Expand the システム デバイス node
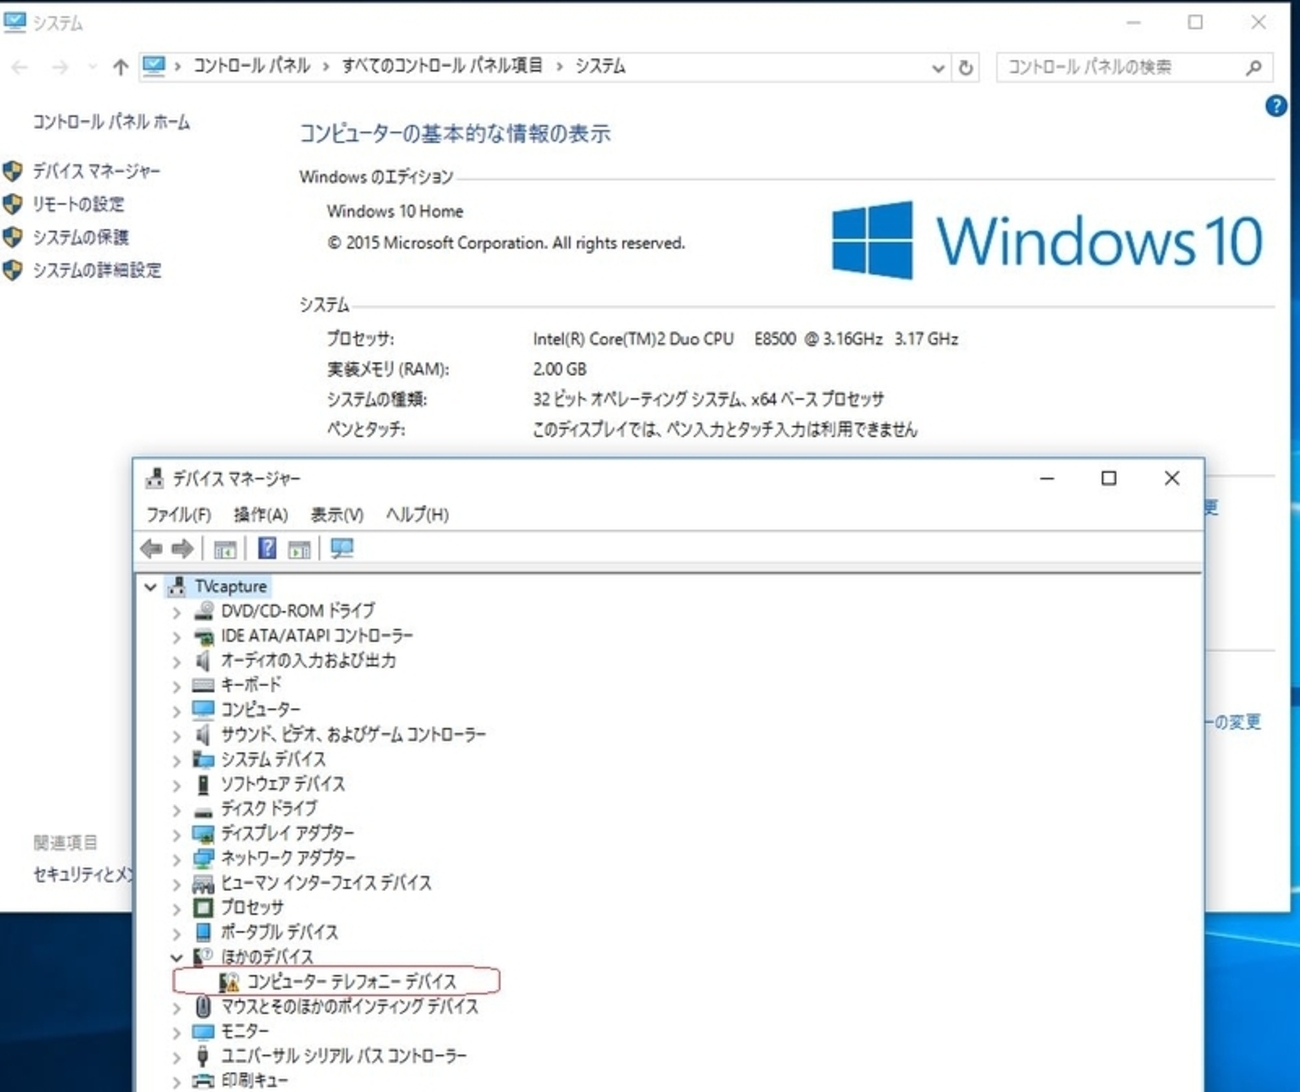 point(176,760)
